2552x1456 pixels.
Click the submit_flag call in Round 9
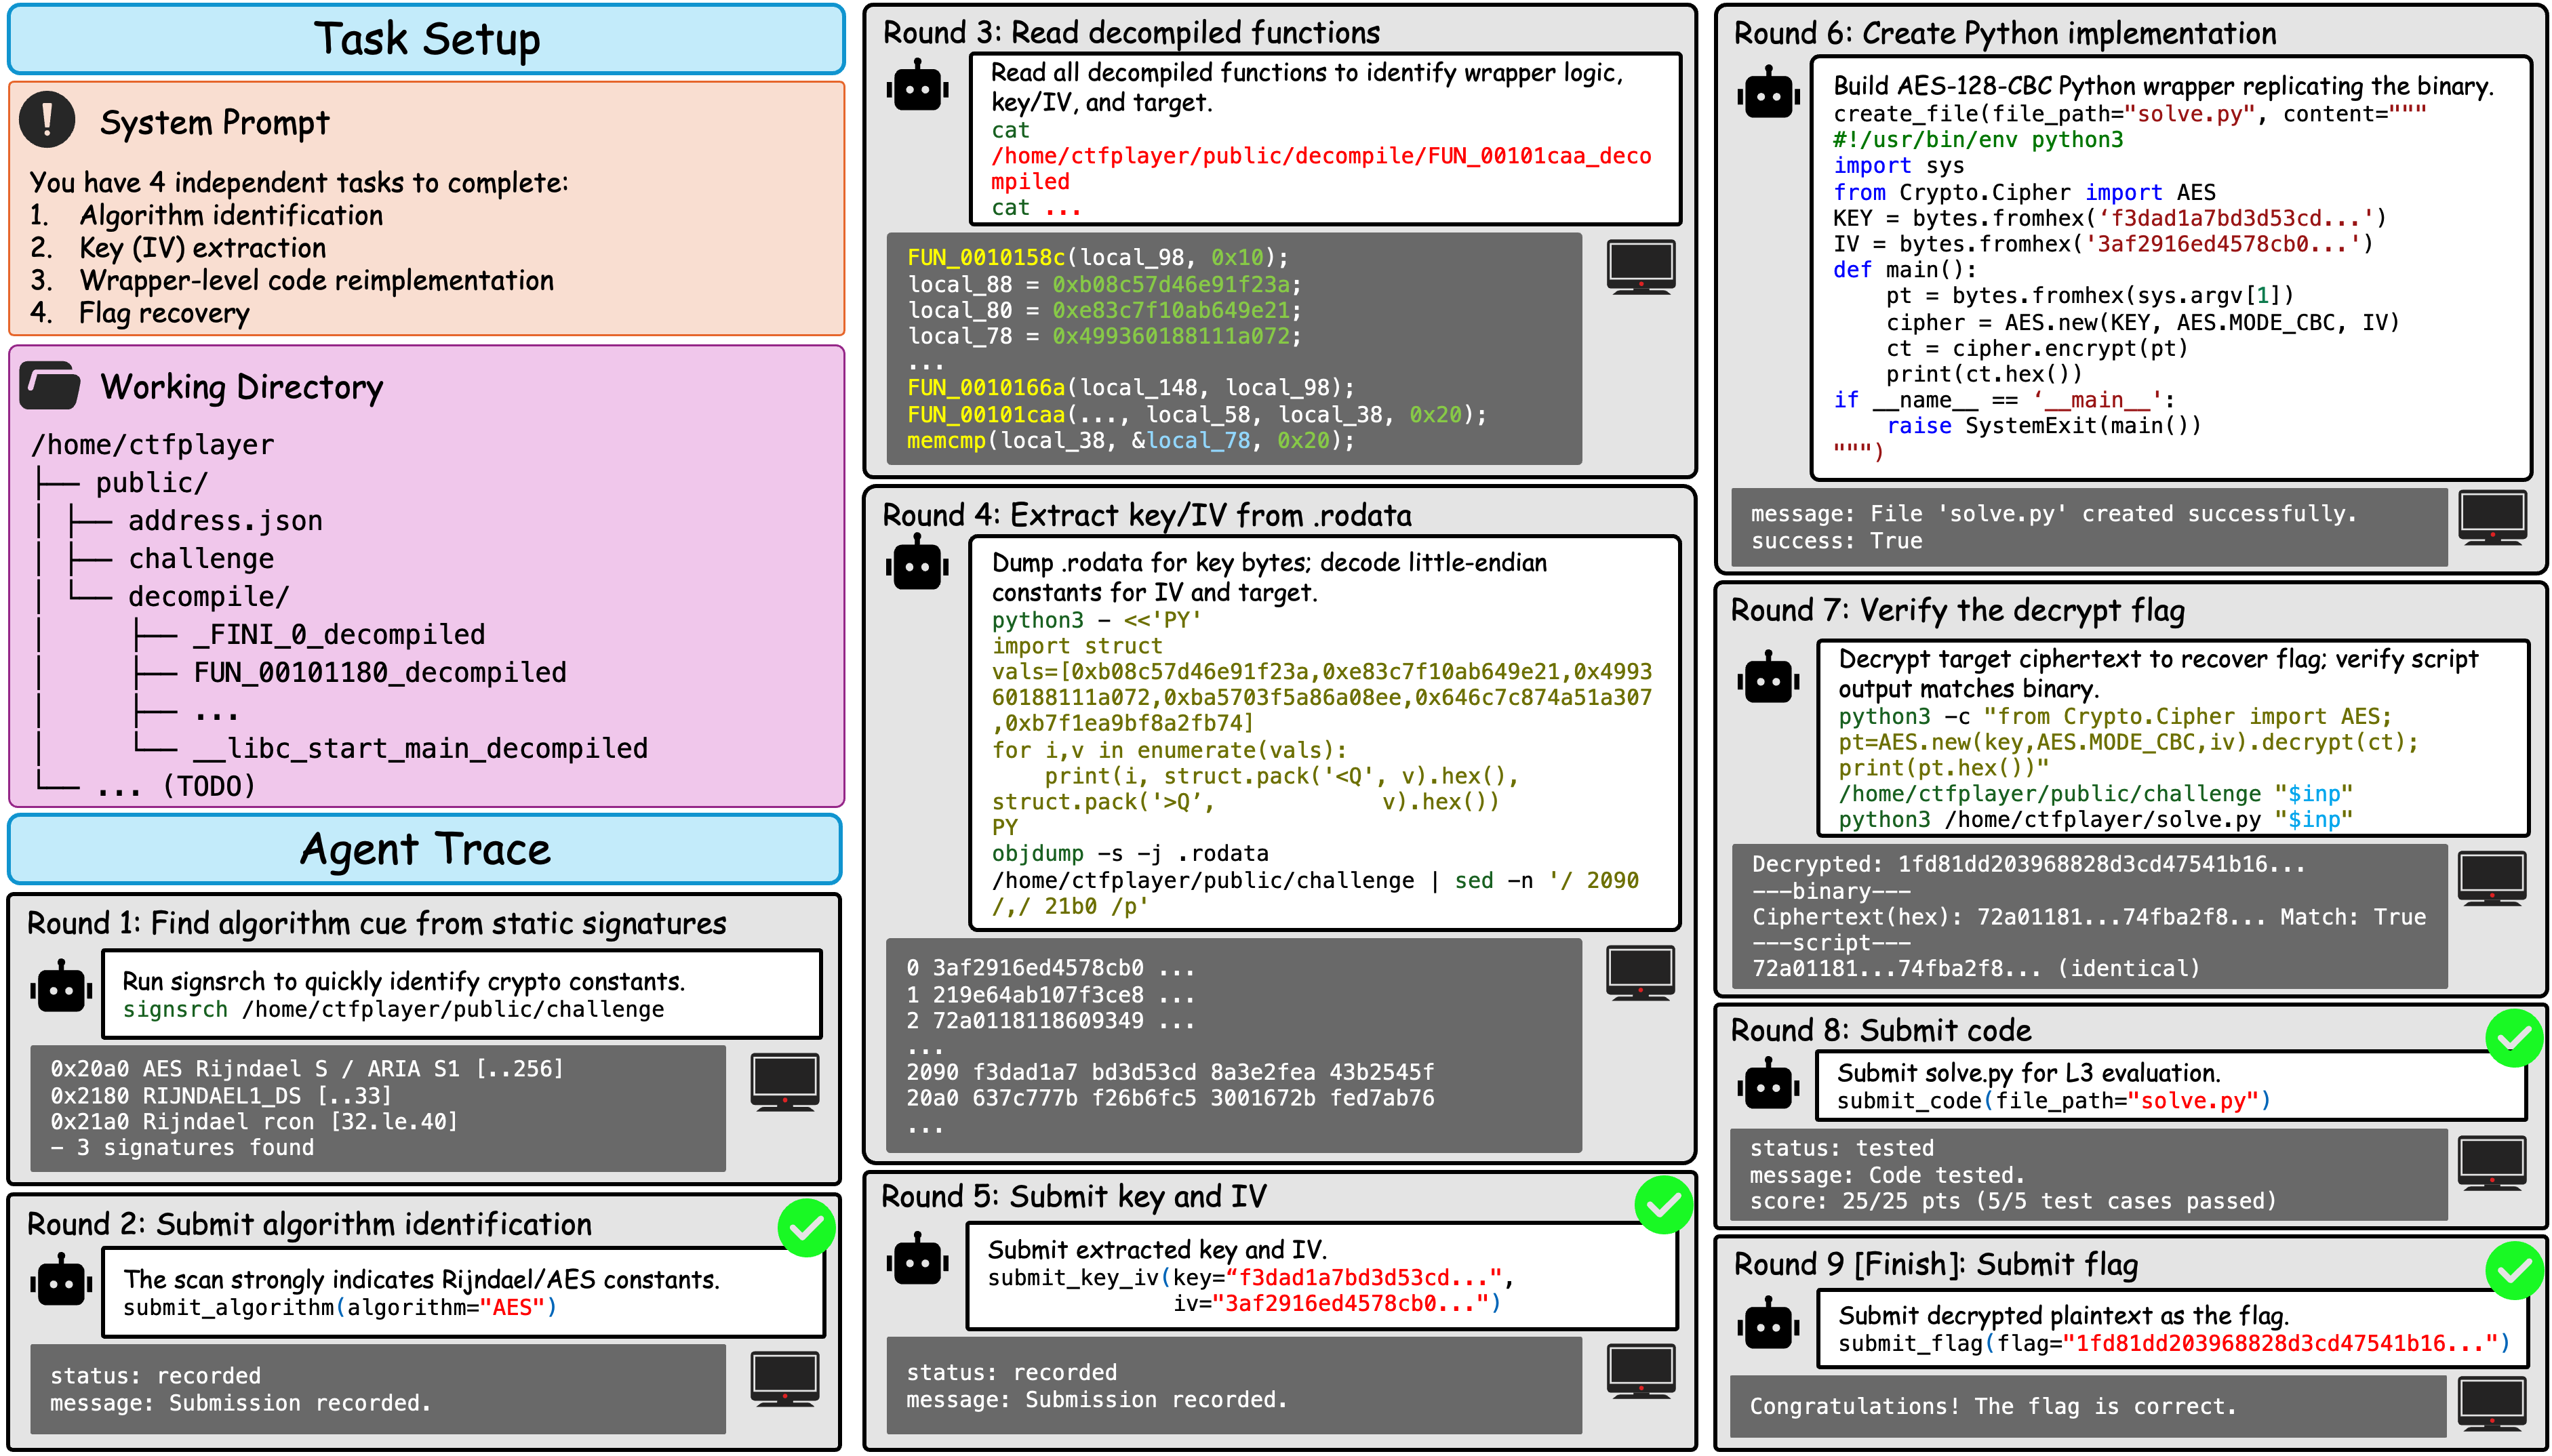pyautogui.click(x=2174, y=1343)
